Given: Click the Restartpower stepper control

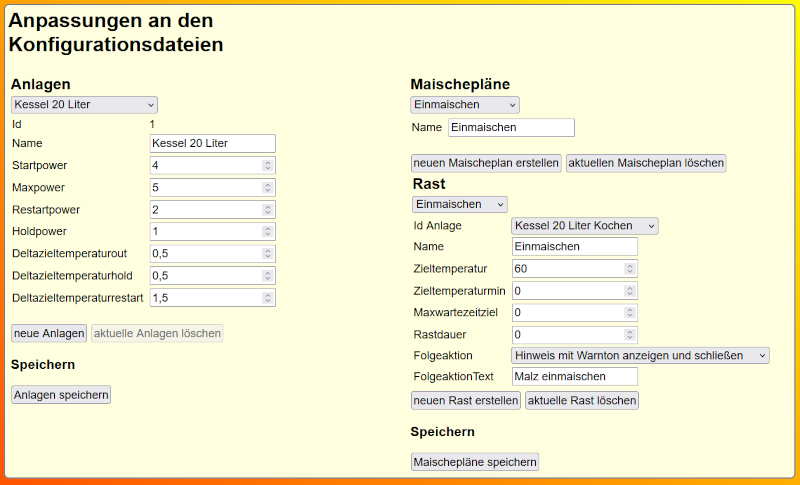Looking at the screenshot, I should tap(267, 210).
